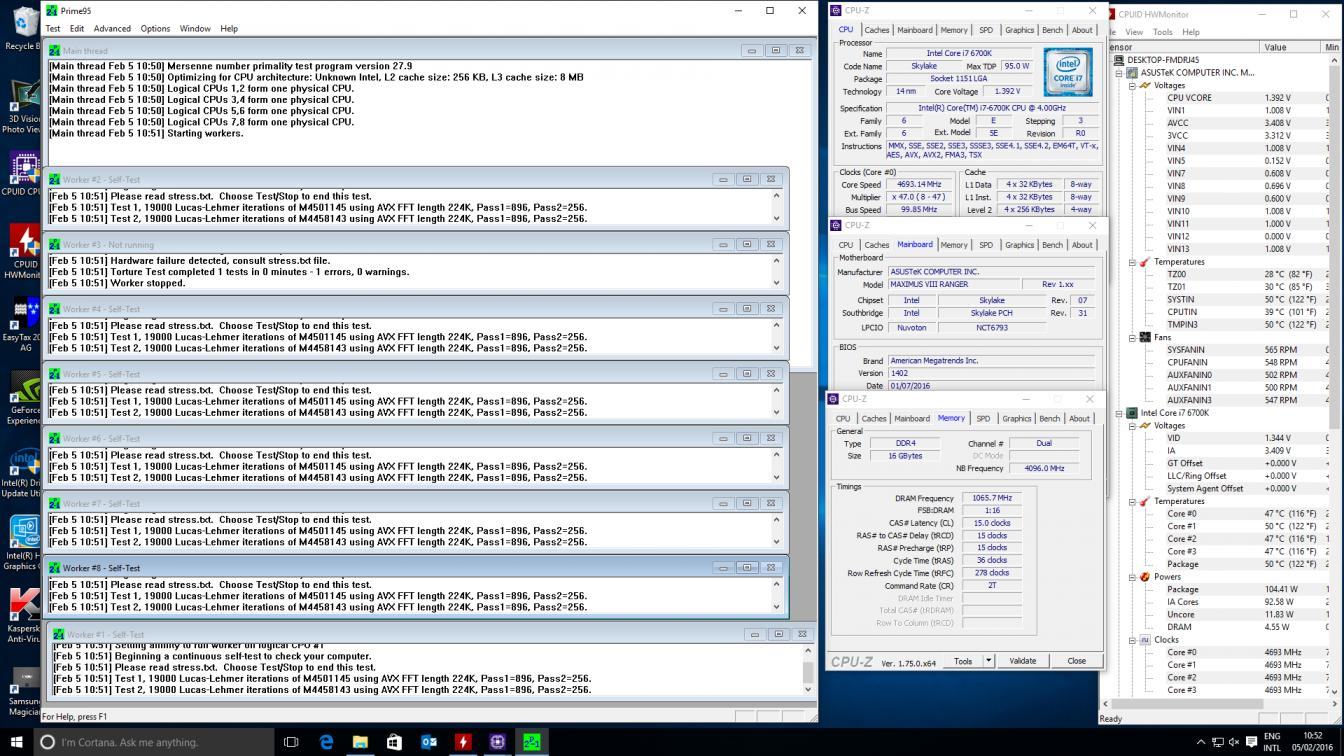Click the taskbar clock showing 10:52

click(1312, 742)
